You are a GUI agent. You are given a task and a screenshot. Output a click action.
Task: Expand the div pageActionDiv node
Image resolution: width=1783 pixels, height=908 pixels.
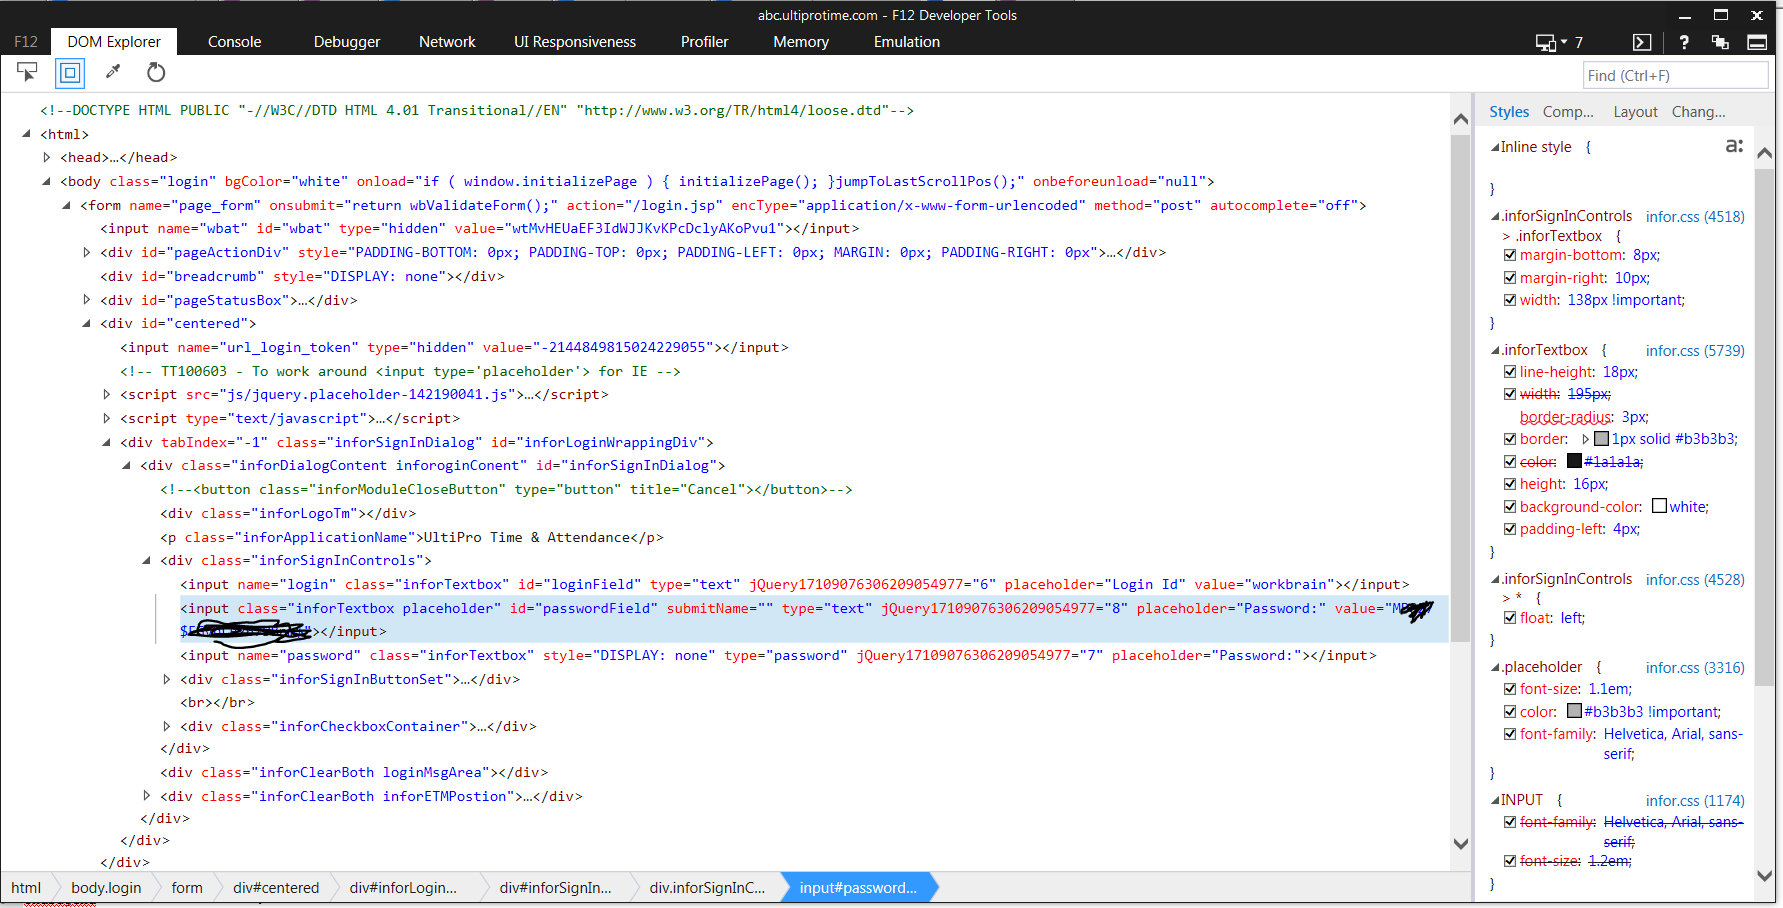[87, 252]
